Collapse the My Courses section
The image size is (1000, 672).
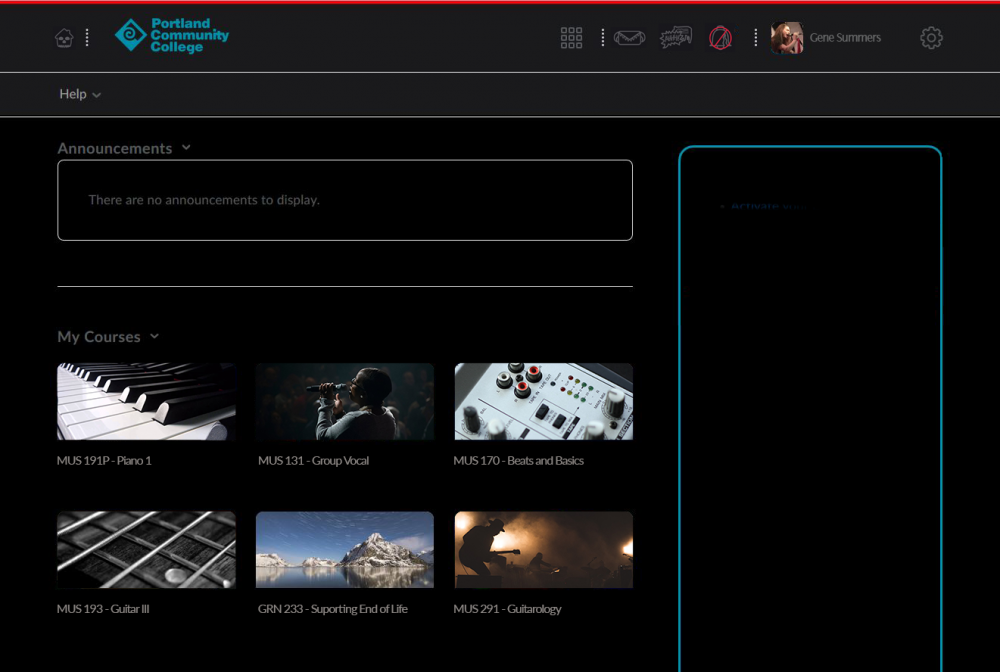click(154, 337)
